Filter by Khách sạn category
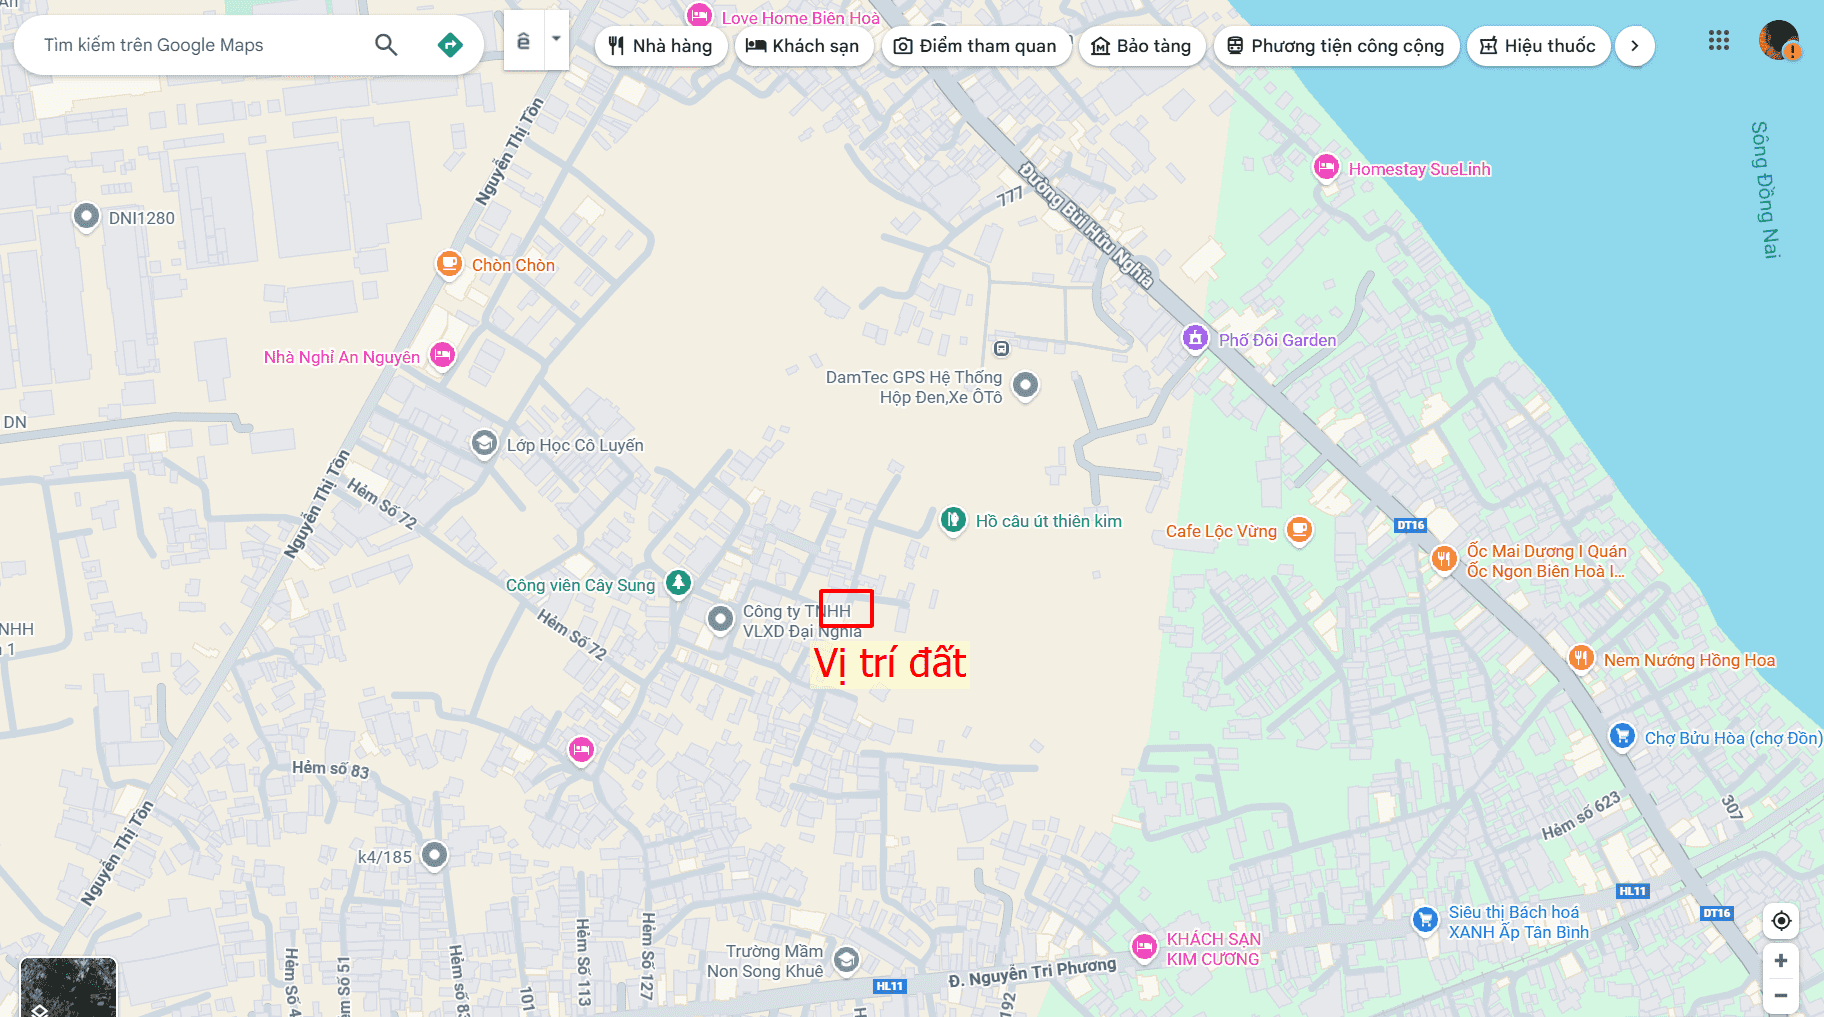1824x1017 pixels. coord(803,46)
